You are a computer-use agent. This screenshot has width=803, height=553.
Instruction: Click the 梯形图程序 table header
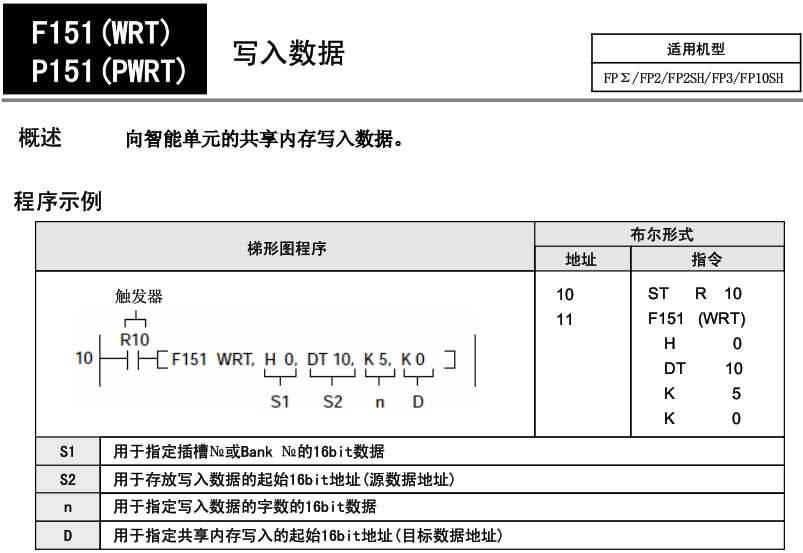[x=286, y=248]
